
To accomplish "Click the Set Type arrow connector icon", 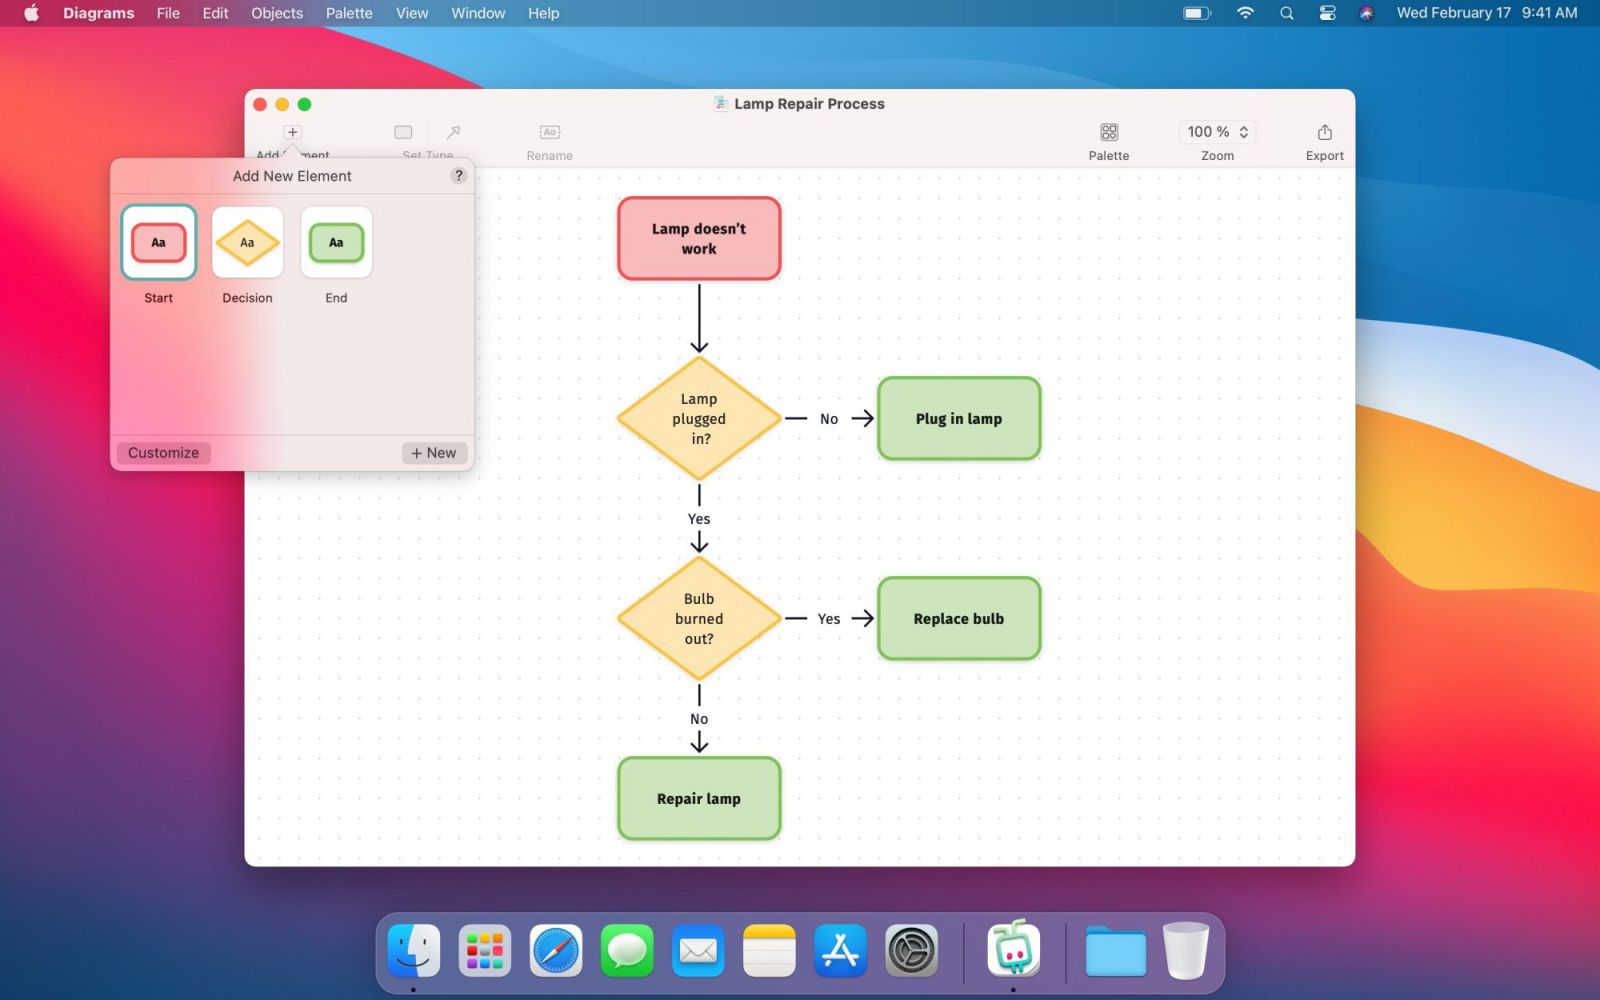I will [x=453, y=132].
